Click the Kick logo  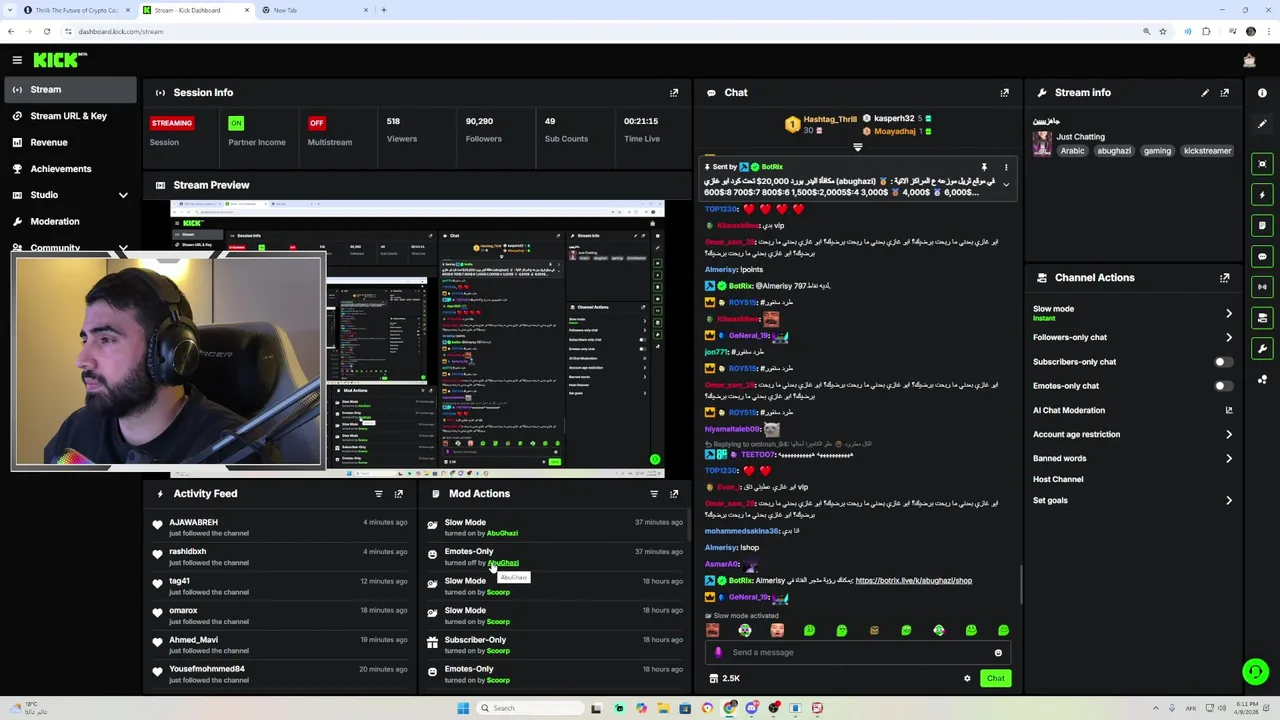point(59,60)
